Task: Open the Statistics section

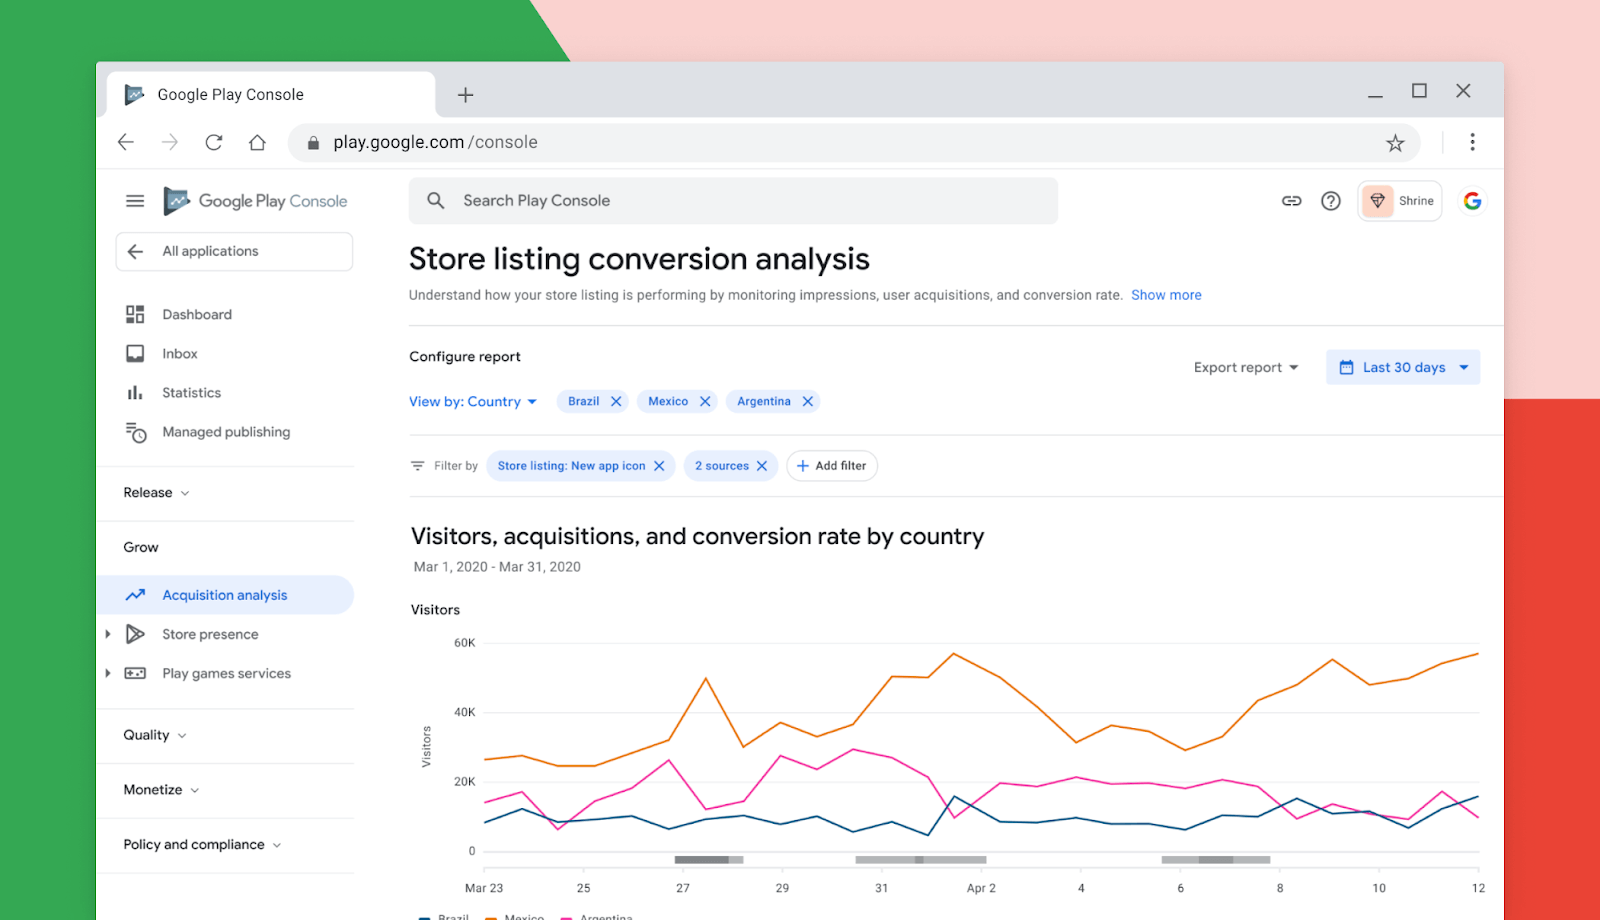Action: pyautogui.click(x=191, y=392)
